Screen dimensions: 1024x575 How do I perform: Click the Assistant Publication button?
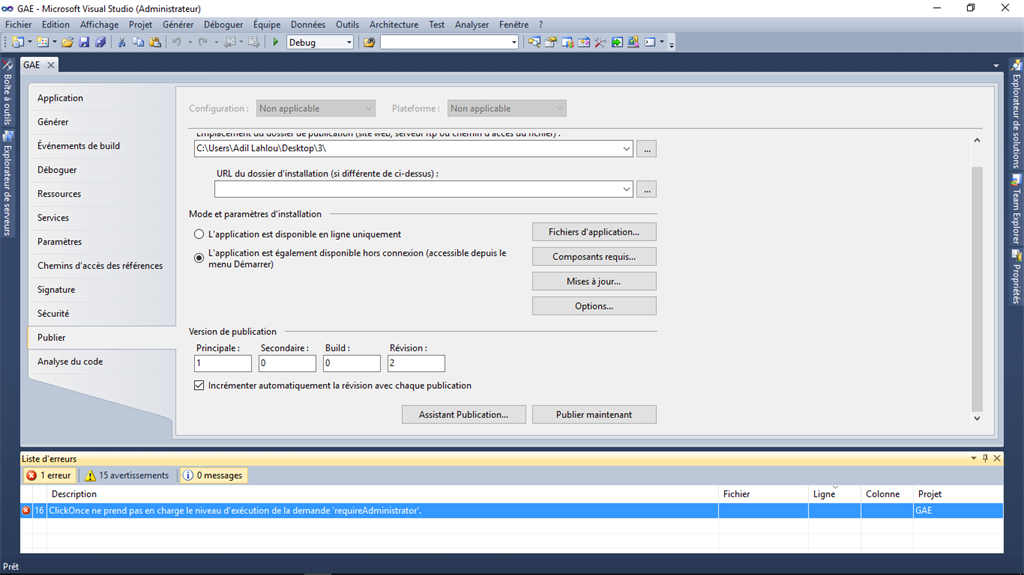[x=464, y=414]
